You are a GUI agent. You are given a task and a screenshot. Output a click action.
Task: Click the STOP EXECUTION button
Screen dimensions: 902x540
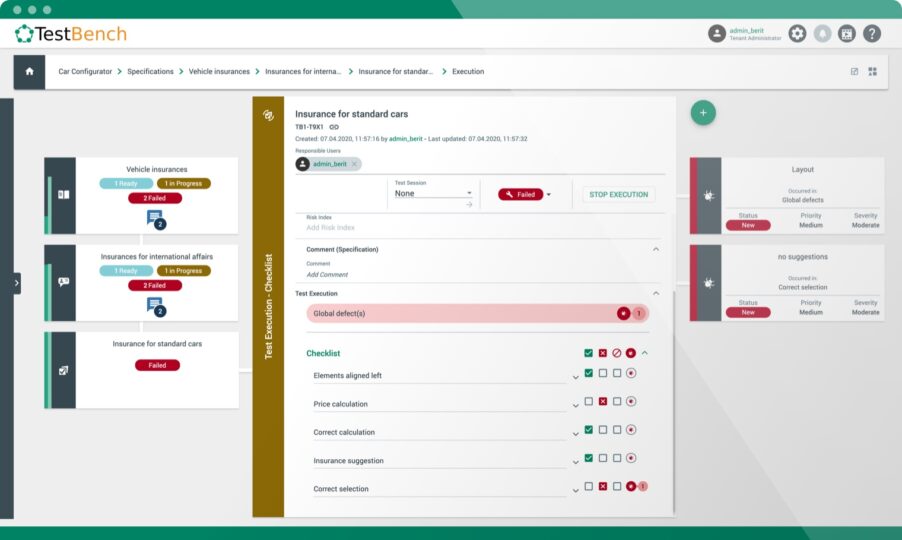click(x=619, y=194)
